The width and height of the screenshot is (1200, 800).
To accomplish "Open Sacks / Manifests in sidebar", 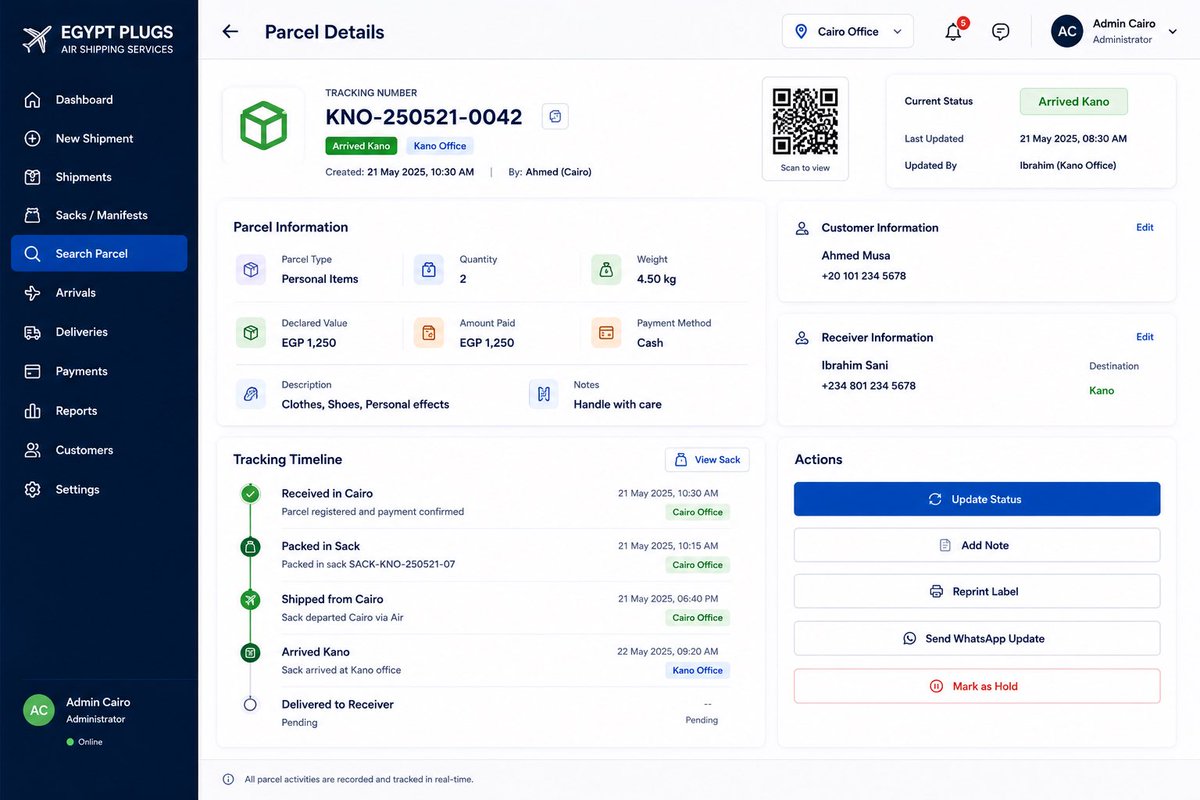I will click(99, 215).
